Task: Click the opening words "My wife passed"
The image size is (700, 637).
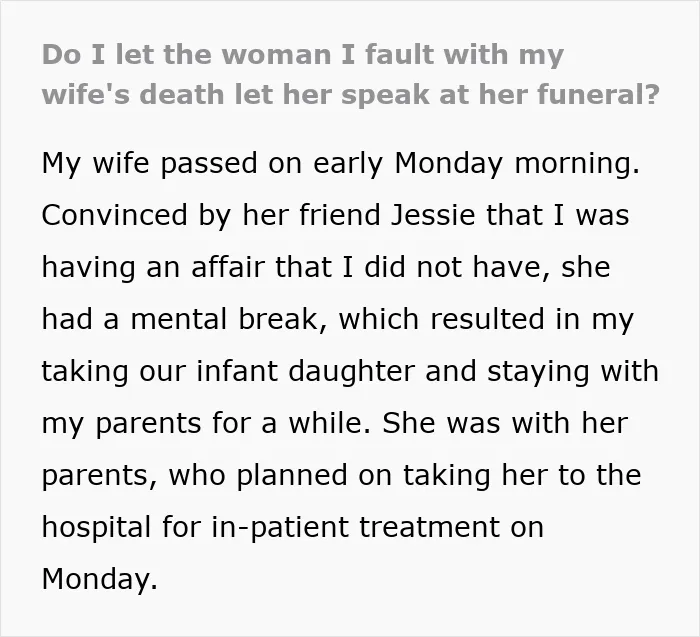Action: pyautogui.click(x=149, y=164)
